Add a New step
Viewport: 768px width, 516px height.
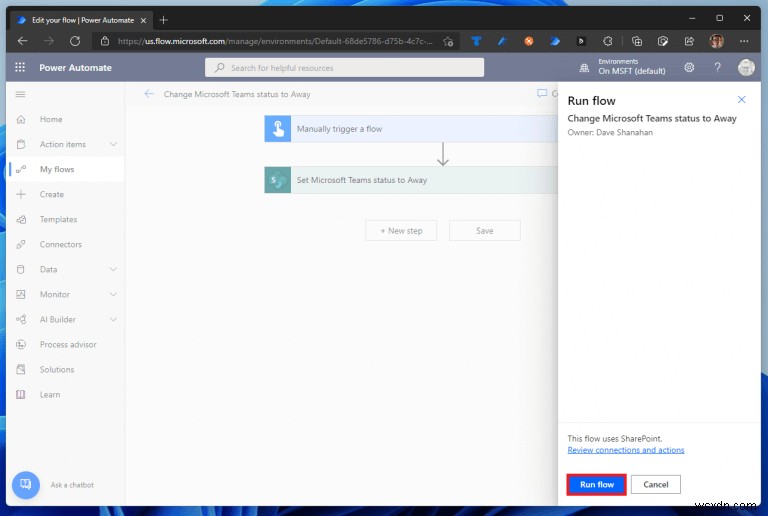pyautogui.click(x=401, y=231)
